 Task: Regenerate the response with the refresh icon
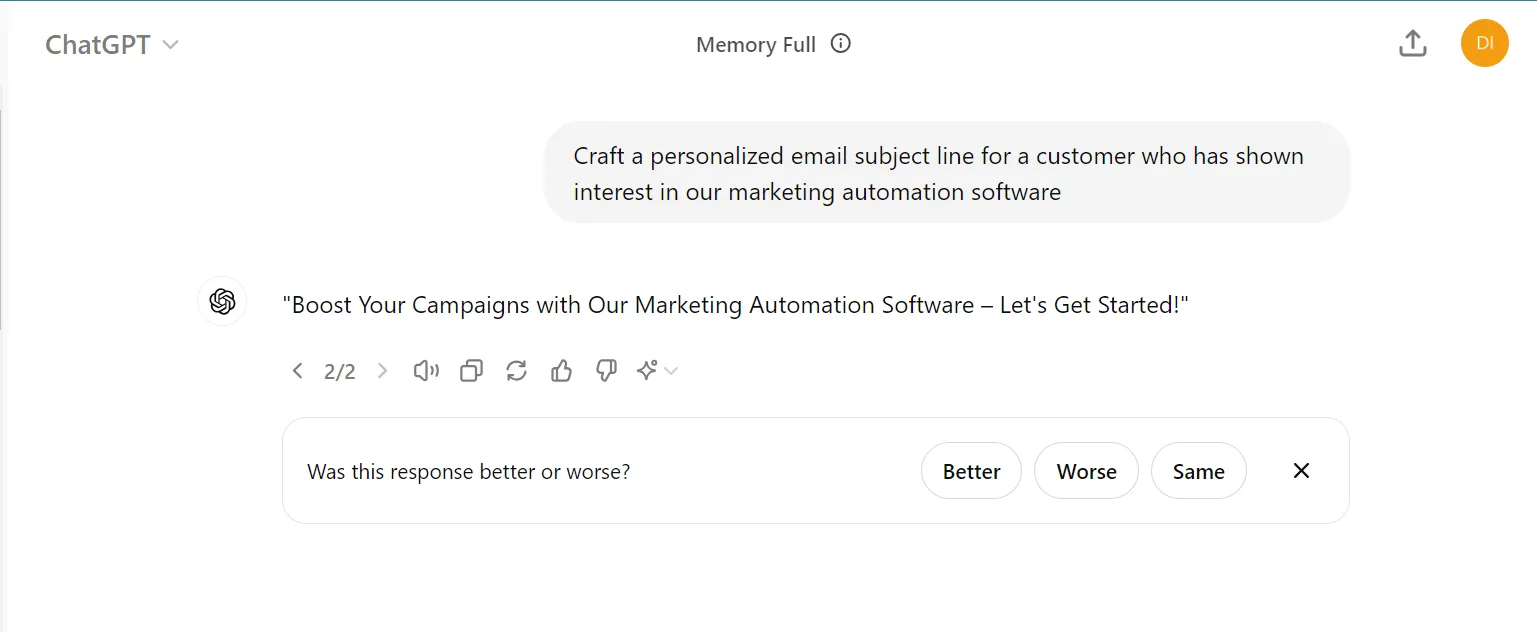[x=516, y=371]
